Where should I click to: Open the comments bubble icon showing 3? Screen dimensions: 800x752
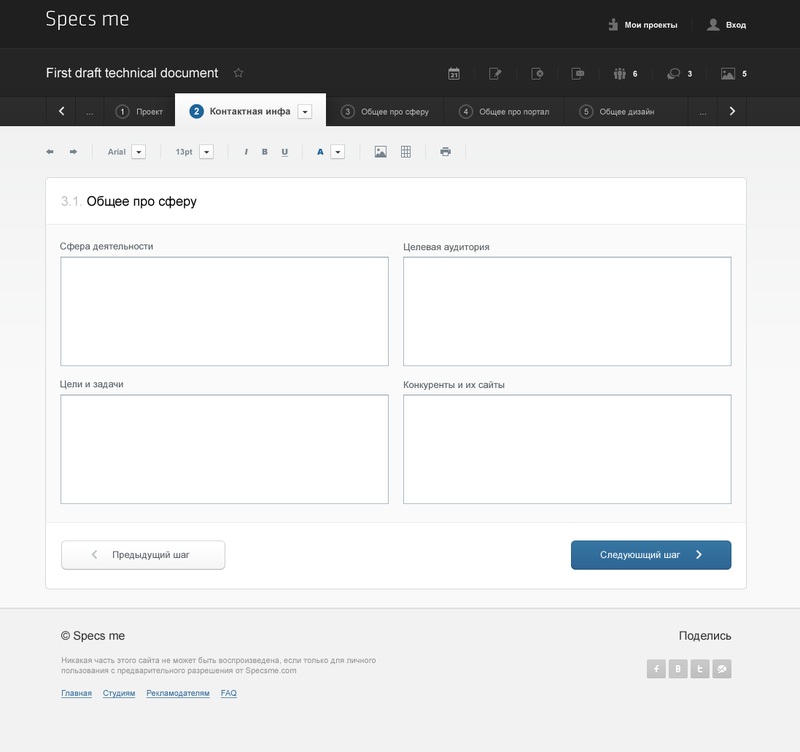pyautogui.click(x=673, y=74)
